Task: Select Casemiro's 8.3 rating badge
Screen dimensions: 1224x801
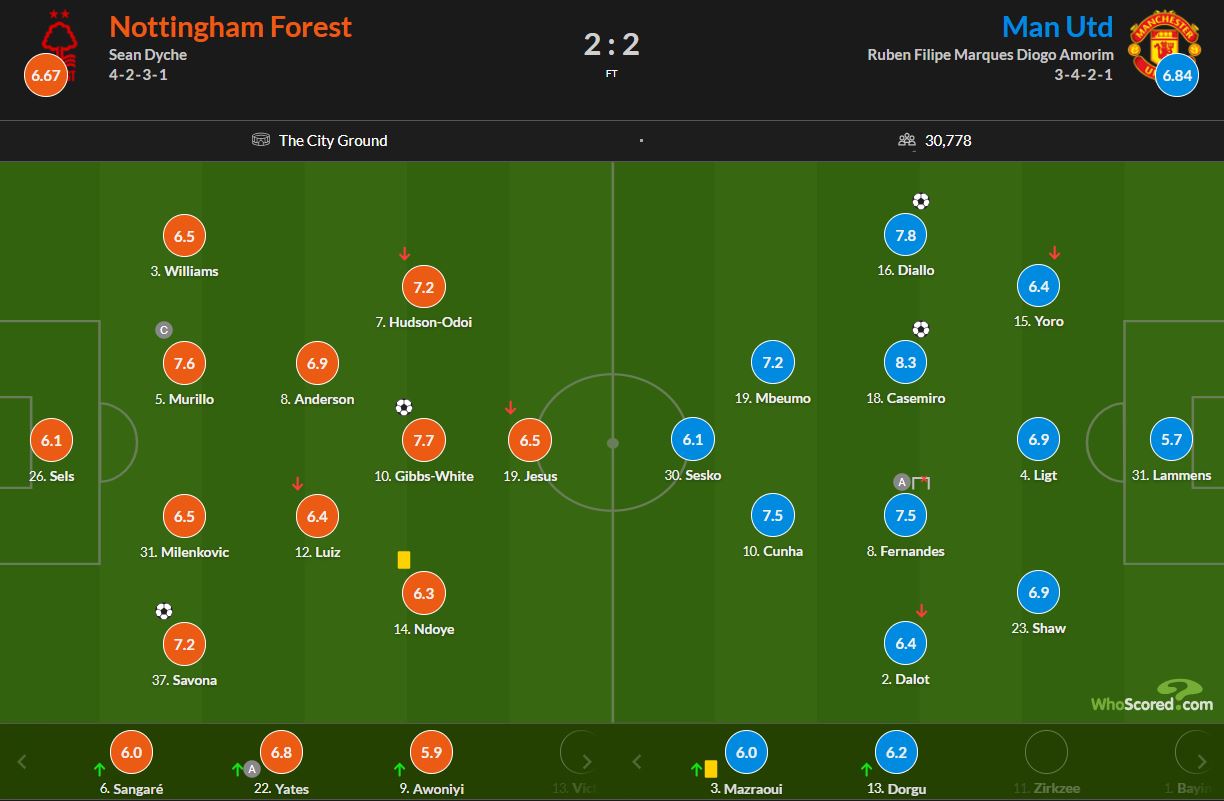Action: pos(906,363)
